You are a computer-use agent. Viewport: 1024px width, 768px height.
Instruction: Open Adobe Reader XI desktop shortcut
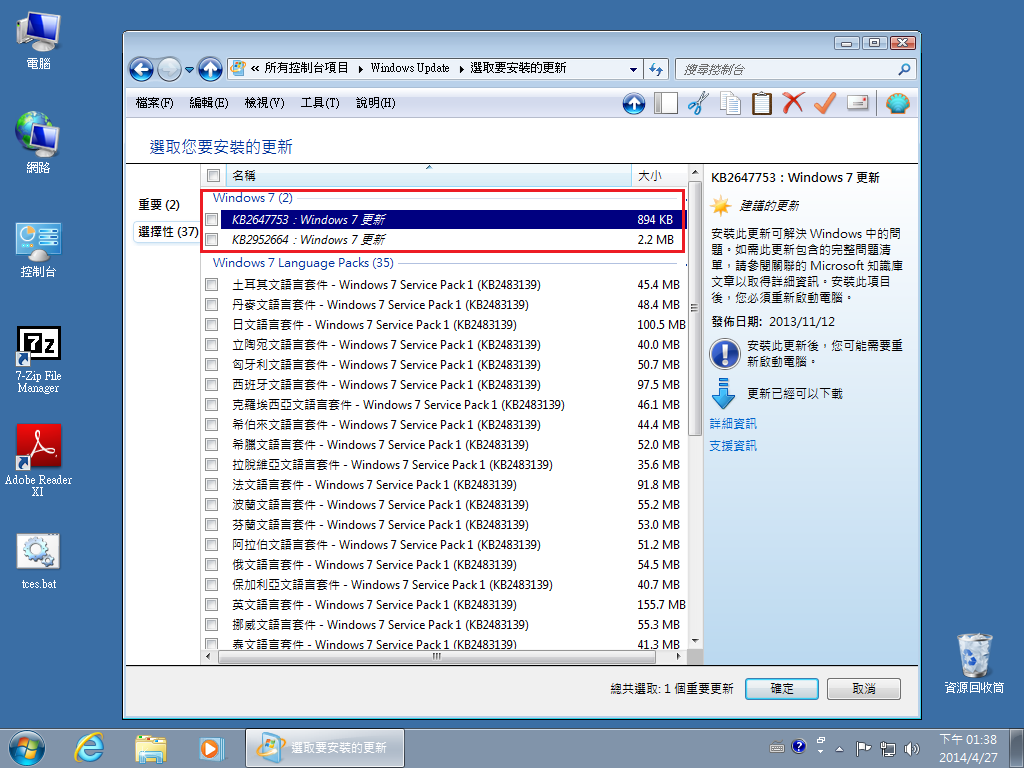[38, 461]
